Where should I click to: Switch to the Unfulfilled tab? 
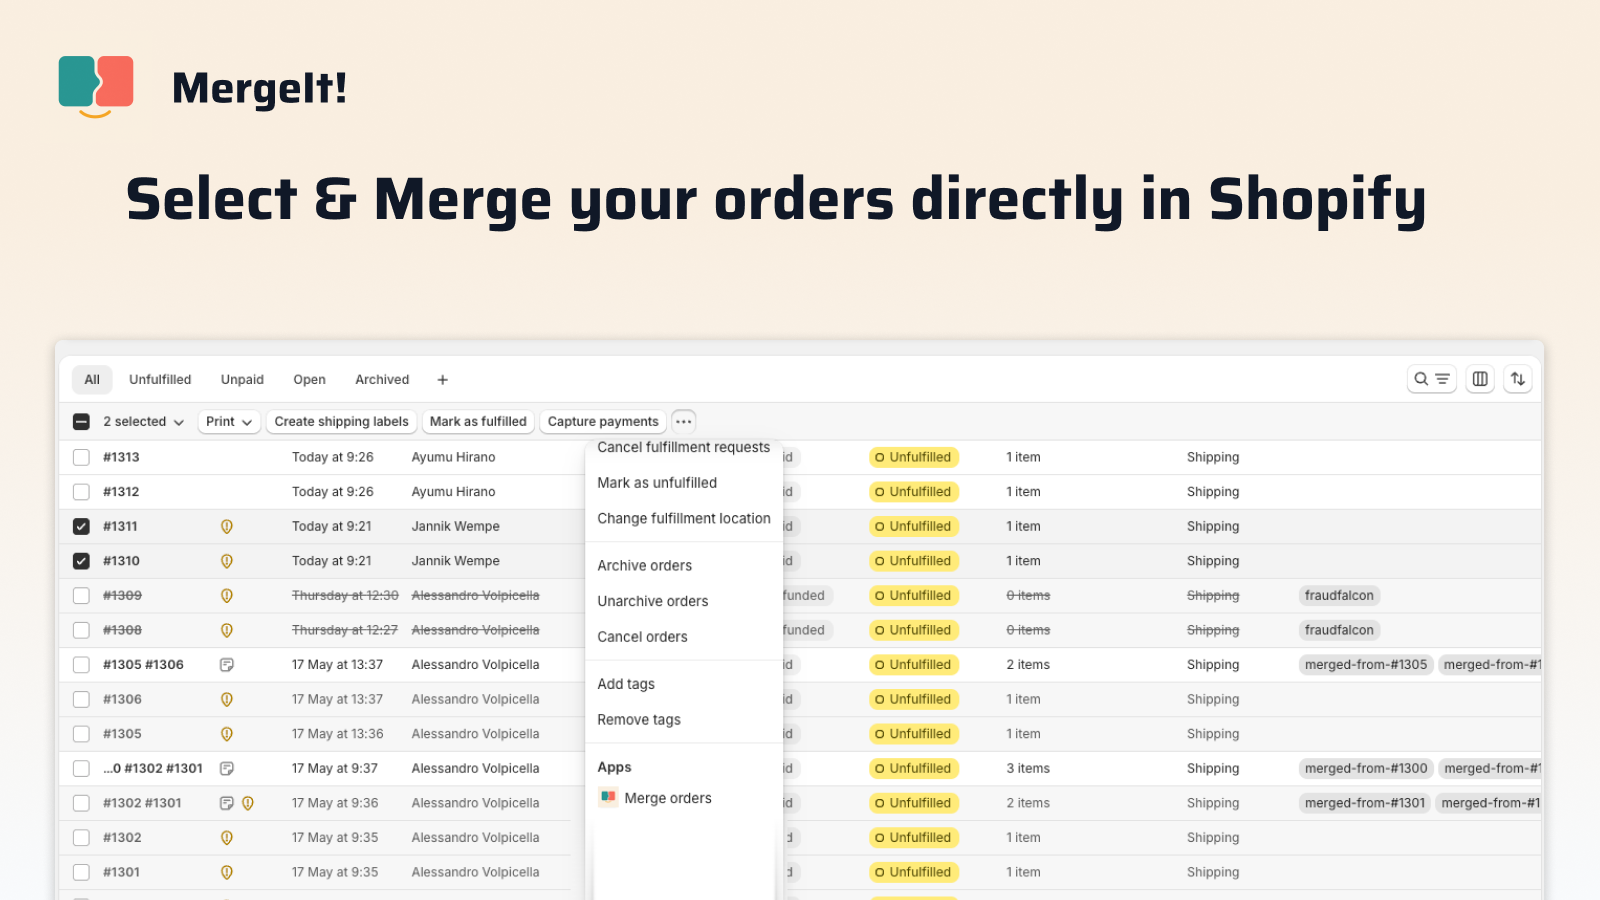pyautogui.click(x=160, y=380)
